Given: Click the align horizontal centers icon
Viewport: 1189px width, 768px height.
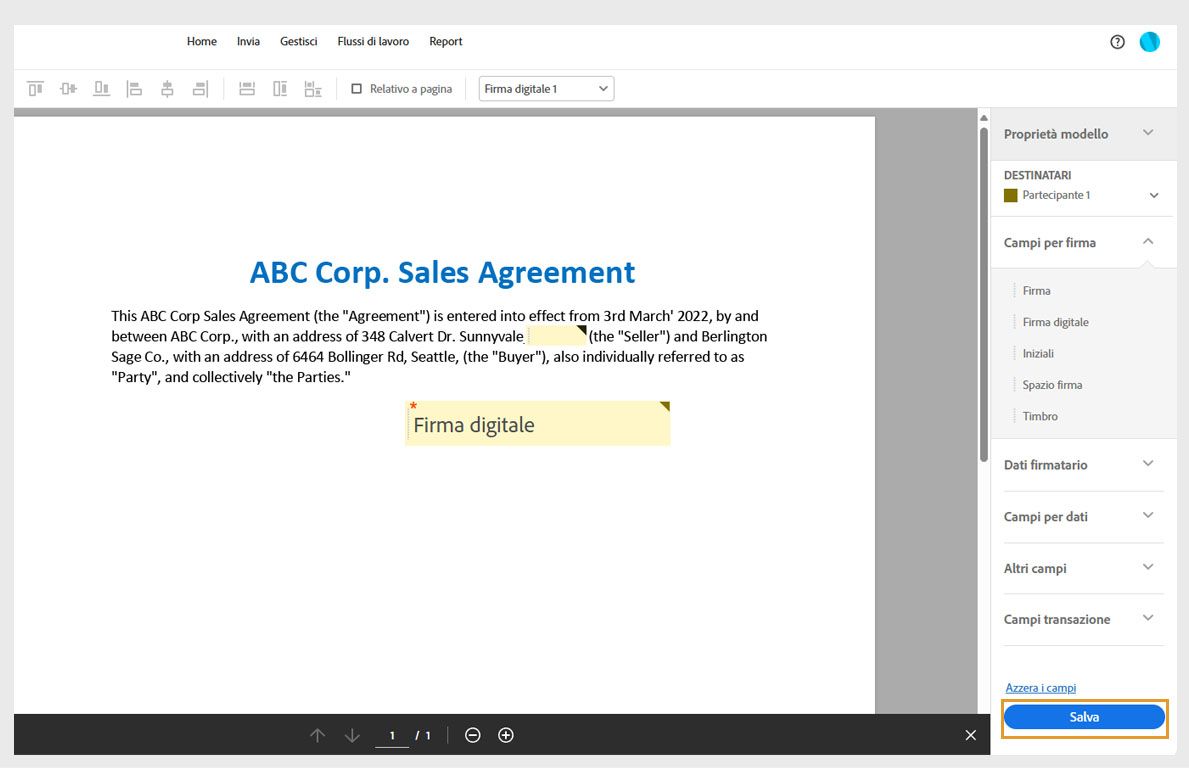Looking at the screenshot, I should pos(167,89).
